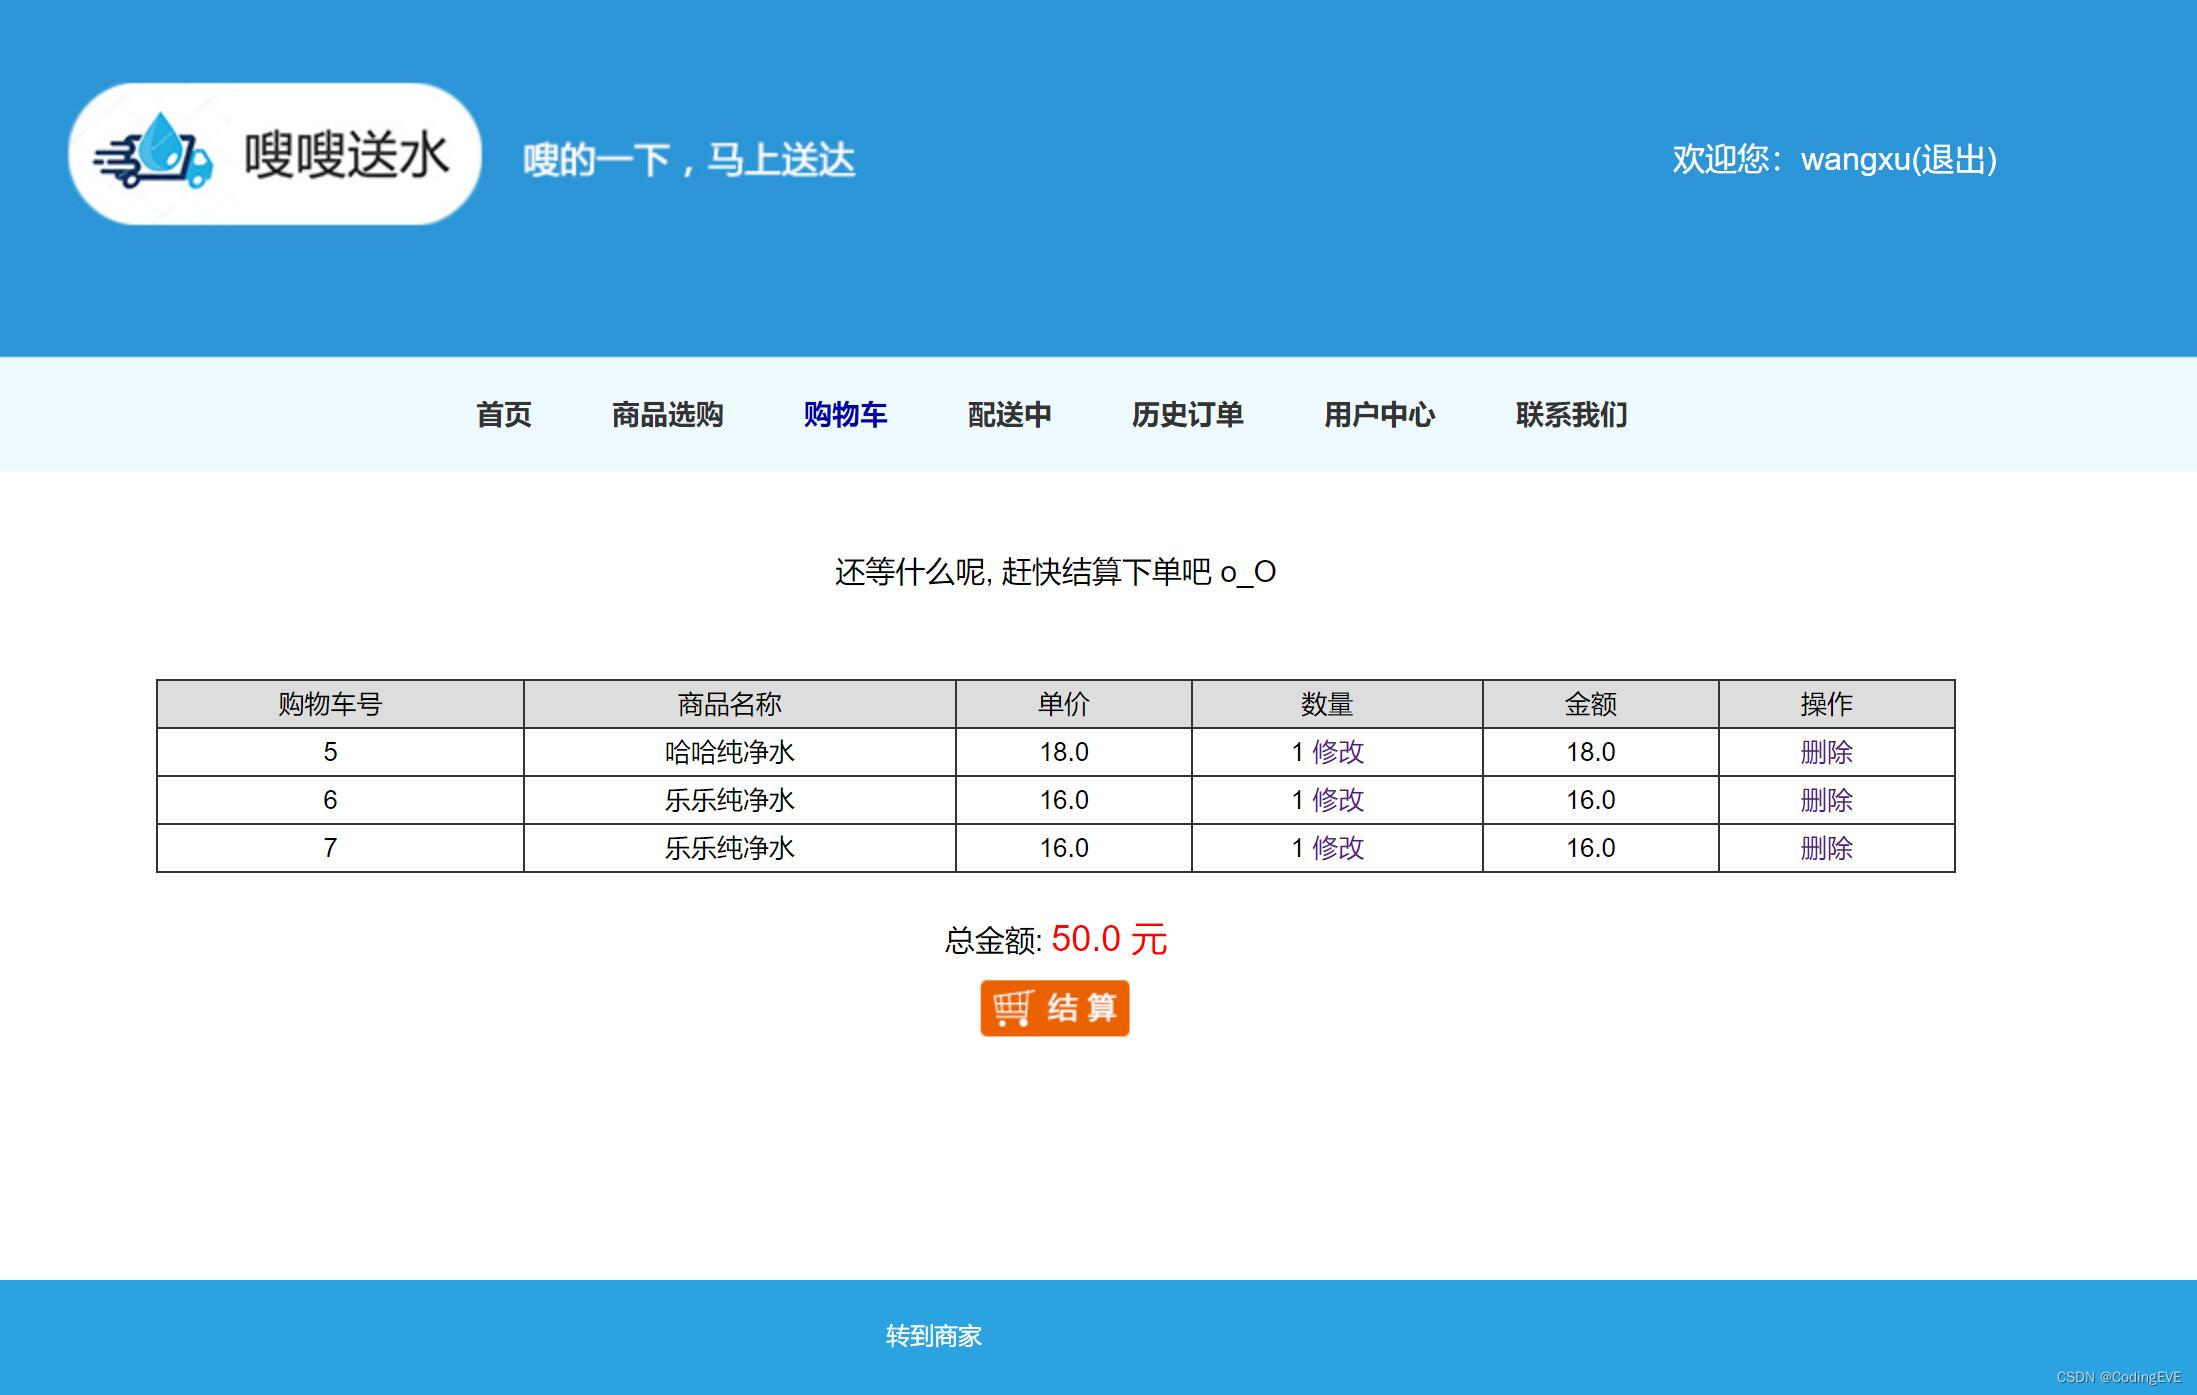Click the shopping cart icon on 结算 button
The width and height of the screenshot is (2197, 1395).
[1013, 1009]
